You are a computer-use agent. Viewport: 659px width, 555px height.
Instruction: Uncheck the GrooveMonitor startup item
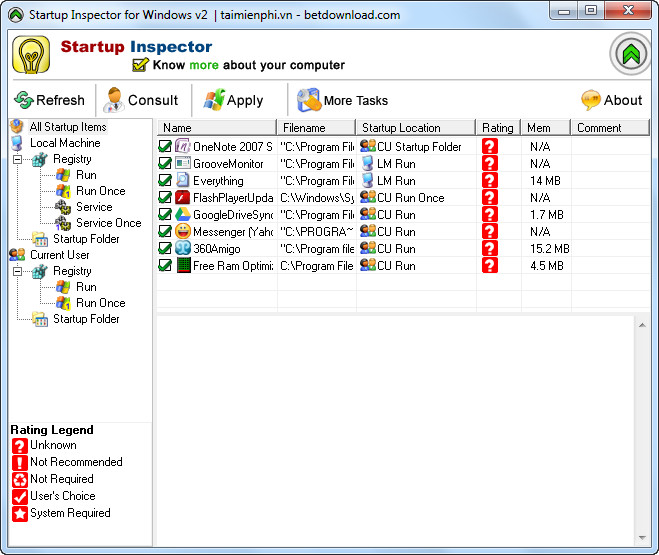(x=165, y=163)
